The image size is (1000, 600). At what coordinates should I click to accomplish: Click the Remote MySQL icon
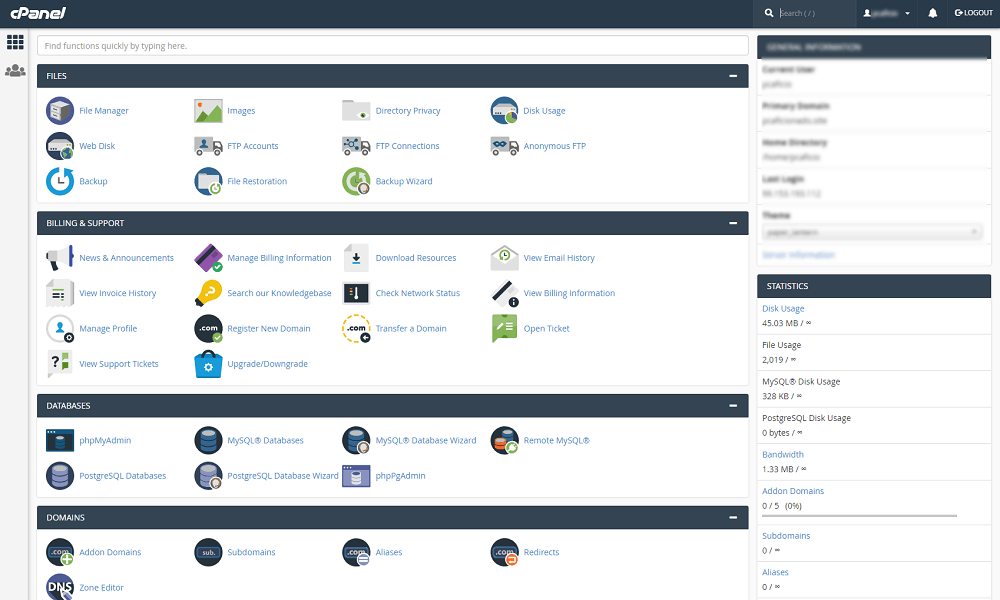(x=504, y=441)
